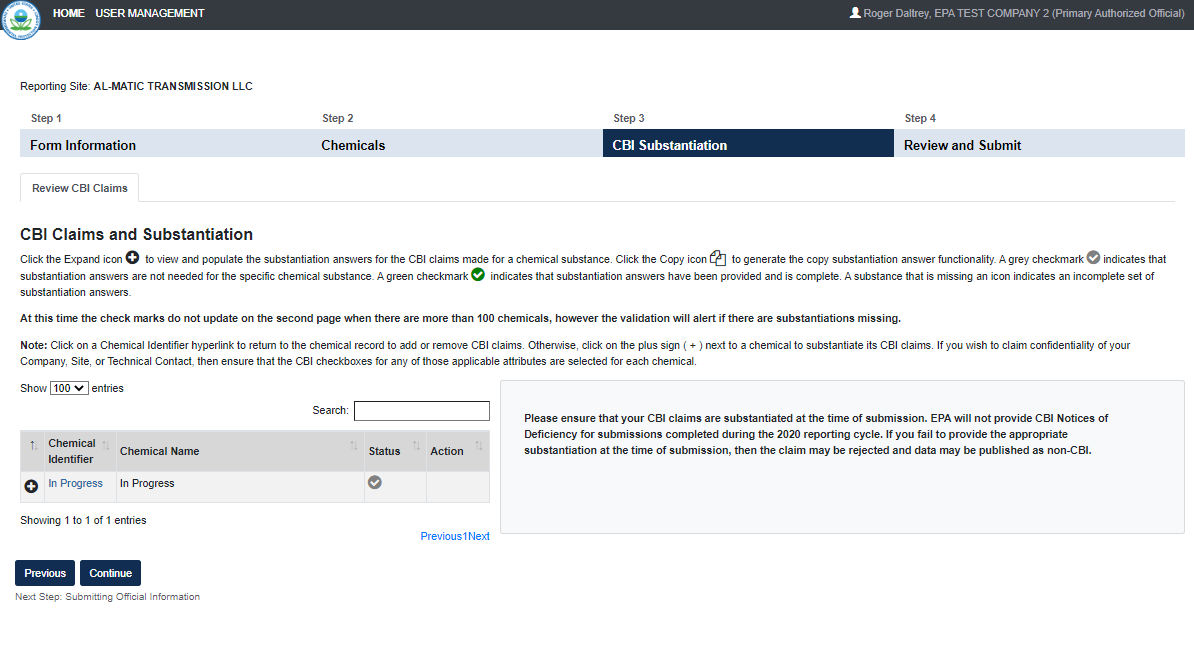Open USER MANAGEMENT menu item
Viewport: 1194px width, 664px height.
pos(150,13)
